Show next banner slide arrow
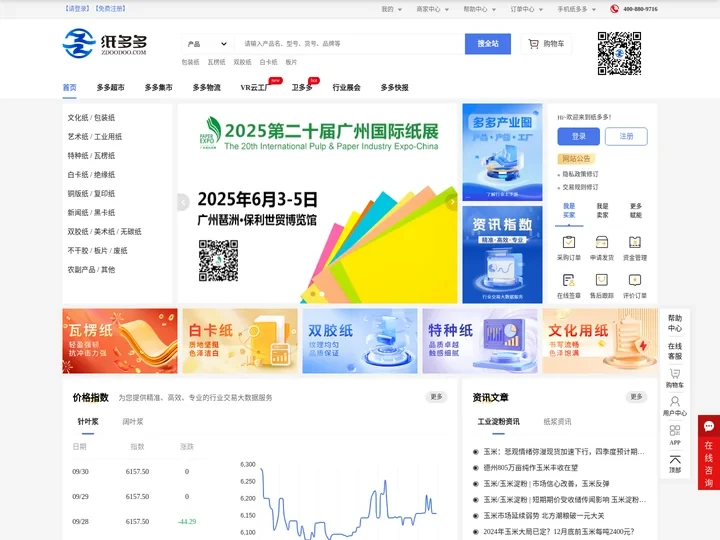 click(x=452, y=202)
